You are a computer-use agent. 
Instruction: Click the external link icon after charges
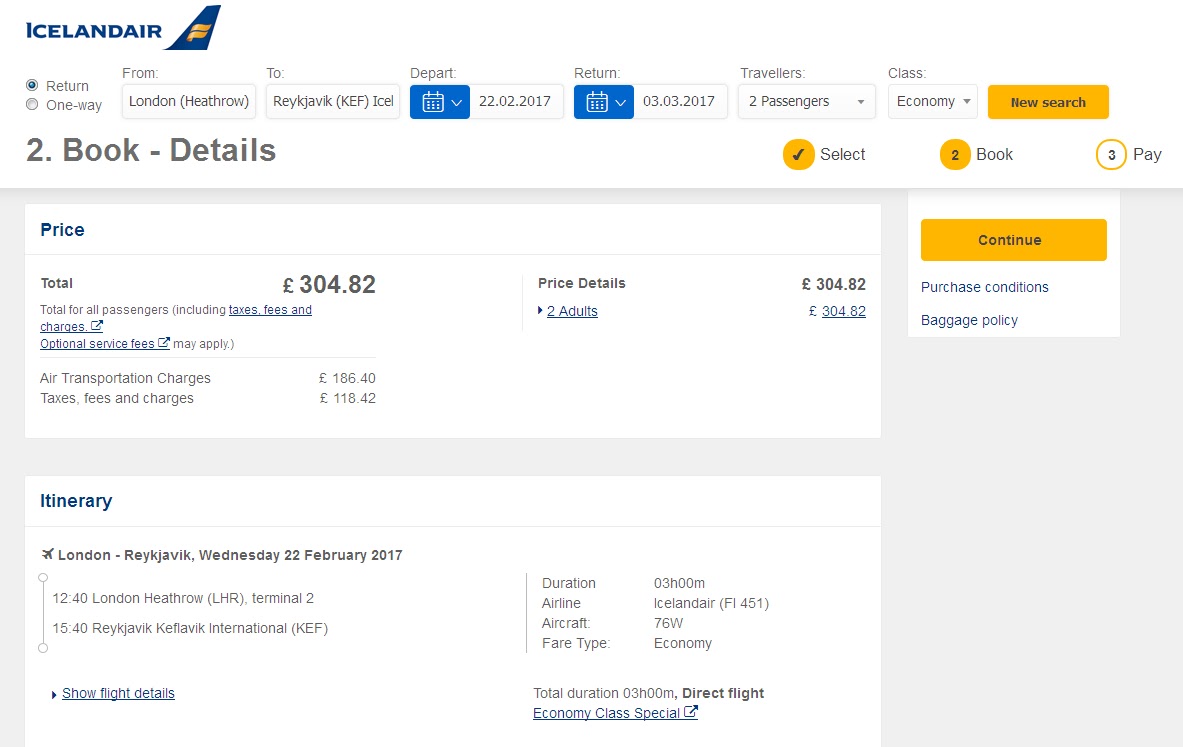[97, 326]
